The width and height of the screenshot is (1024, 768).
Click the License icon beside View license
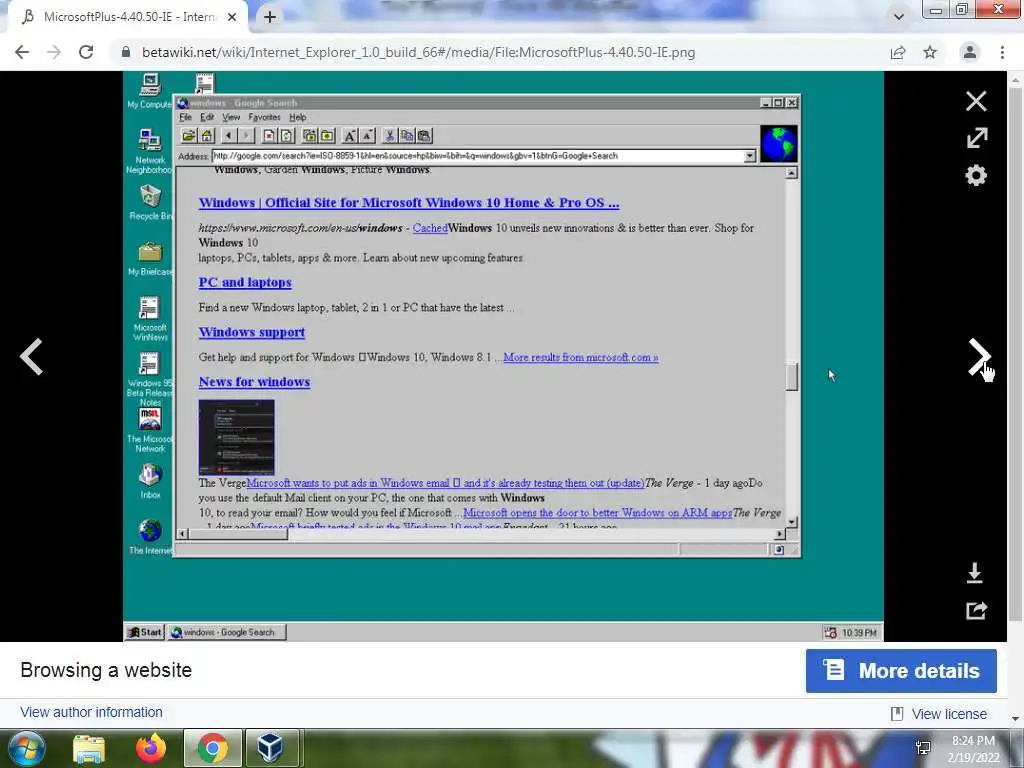pyautogui.click(x=897, y=714)
